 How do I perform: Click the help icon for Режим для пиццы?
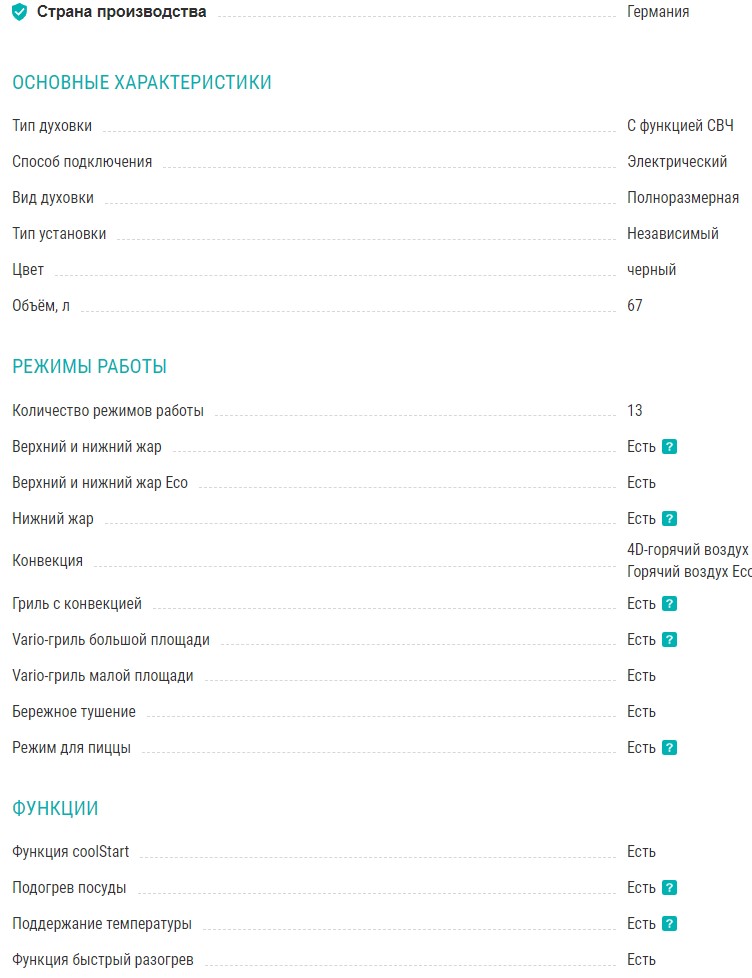pos(670,748)
